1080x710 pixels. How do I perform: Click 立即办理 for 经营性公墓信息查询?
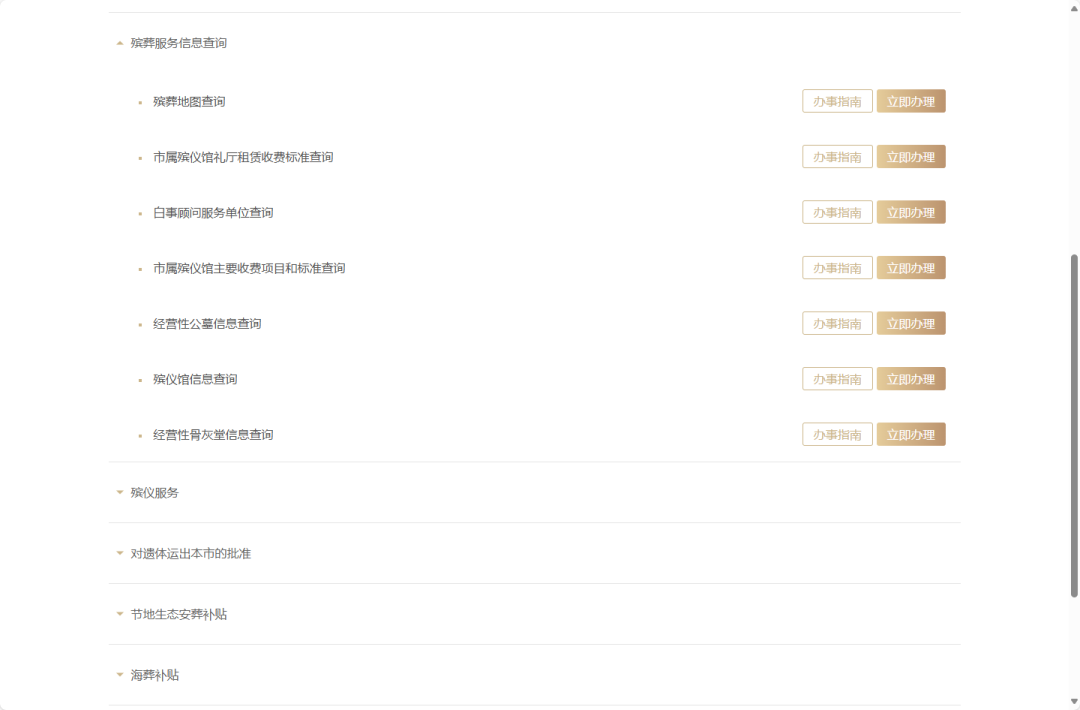coord(911,324)
